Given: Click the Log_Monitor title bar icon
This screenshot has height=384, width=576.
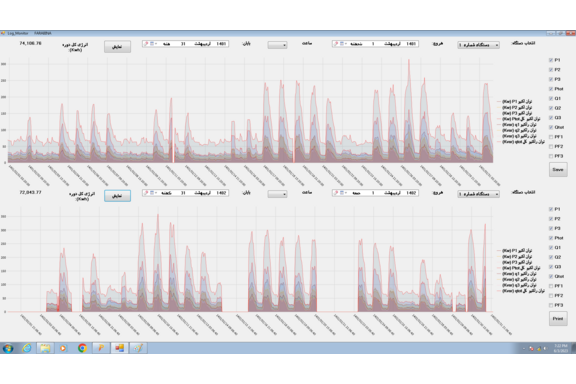Looking at the screenshot, I should tap(3, 33).
